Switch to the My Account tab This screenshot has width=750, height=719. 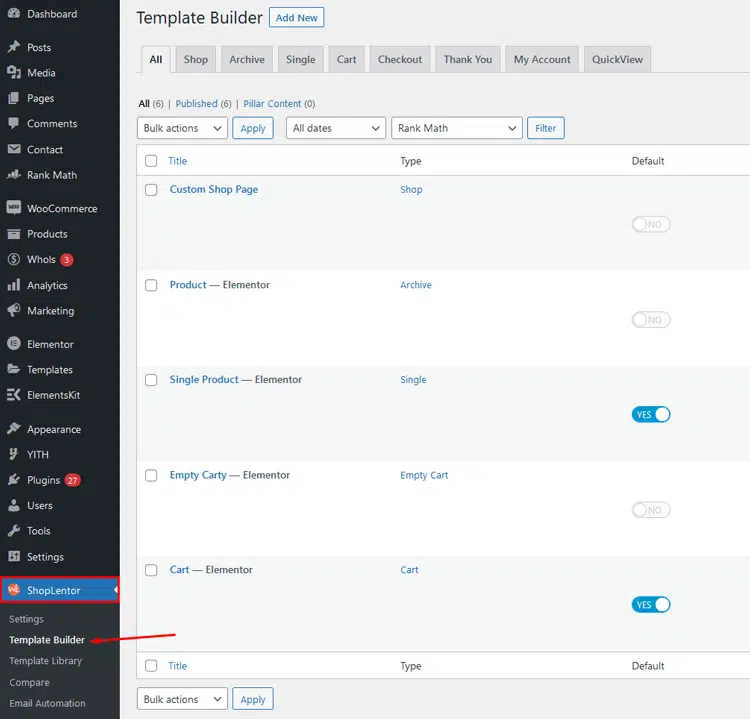(x=542, y=59)
